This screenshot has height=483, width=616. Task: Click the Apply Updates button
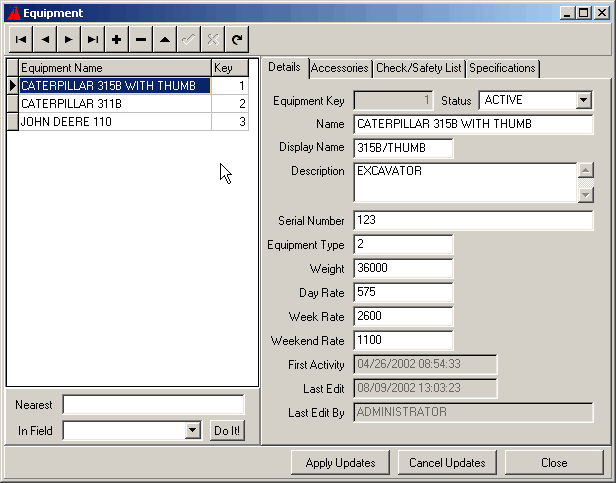[x=340, y=463]
